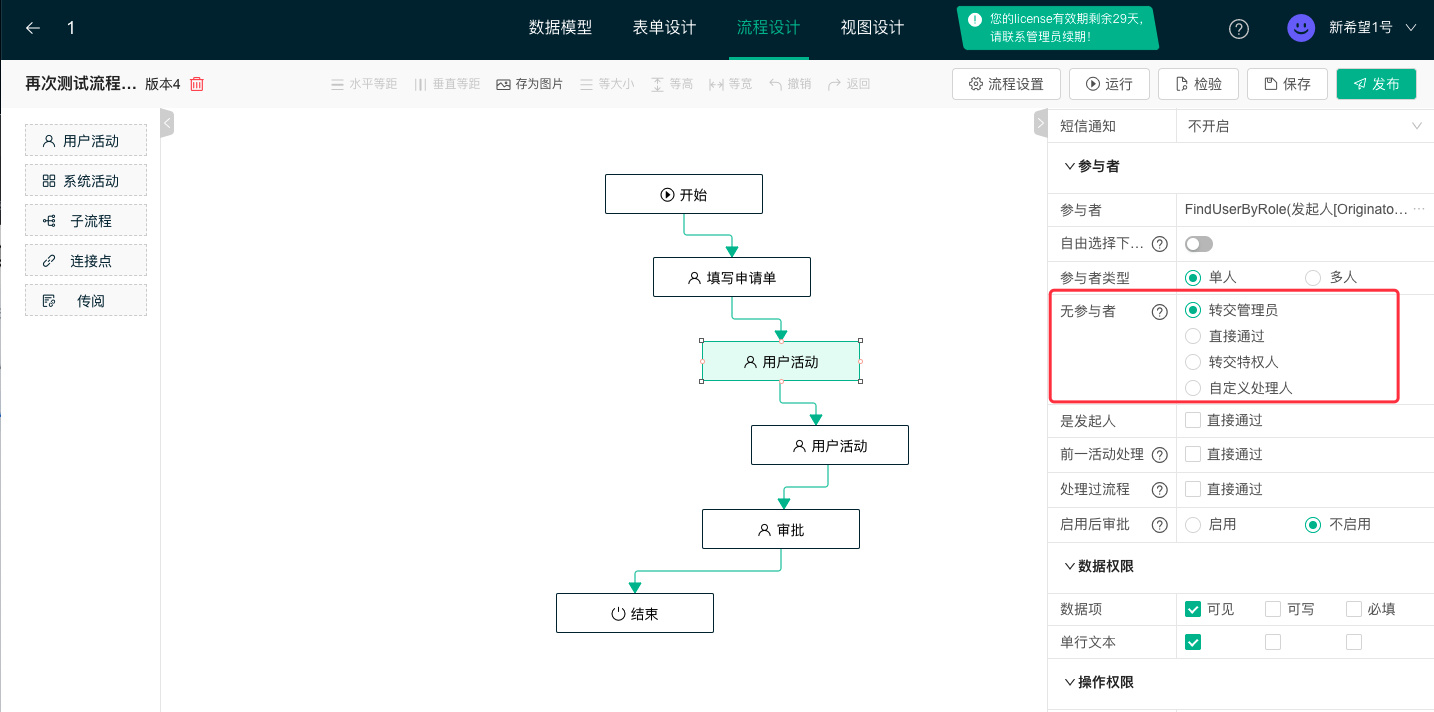Image resolution: width=1434 pixels, height=712 pixels.
Task: Open user menu chevron beside 新希望1号
Action: (x=1411, y=28)
